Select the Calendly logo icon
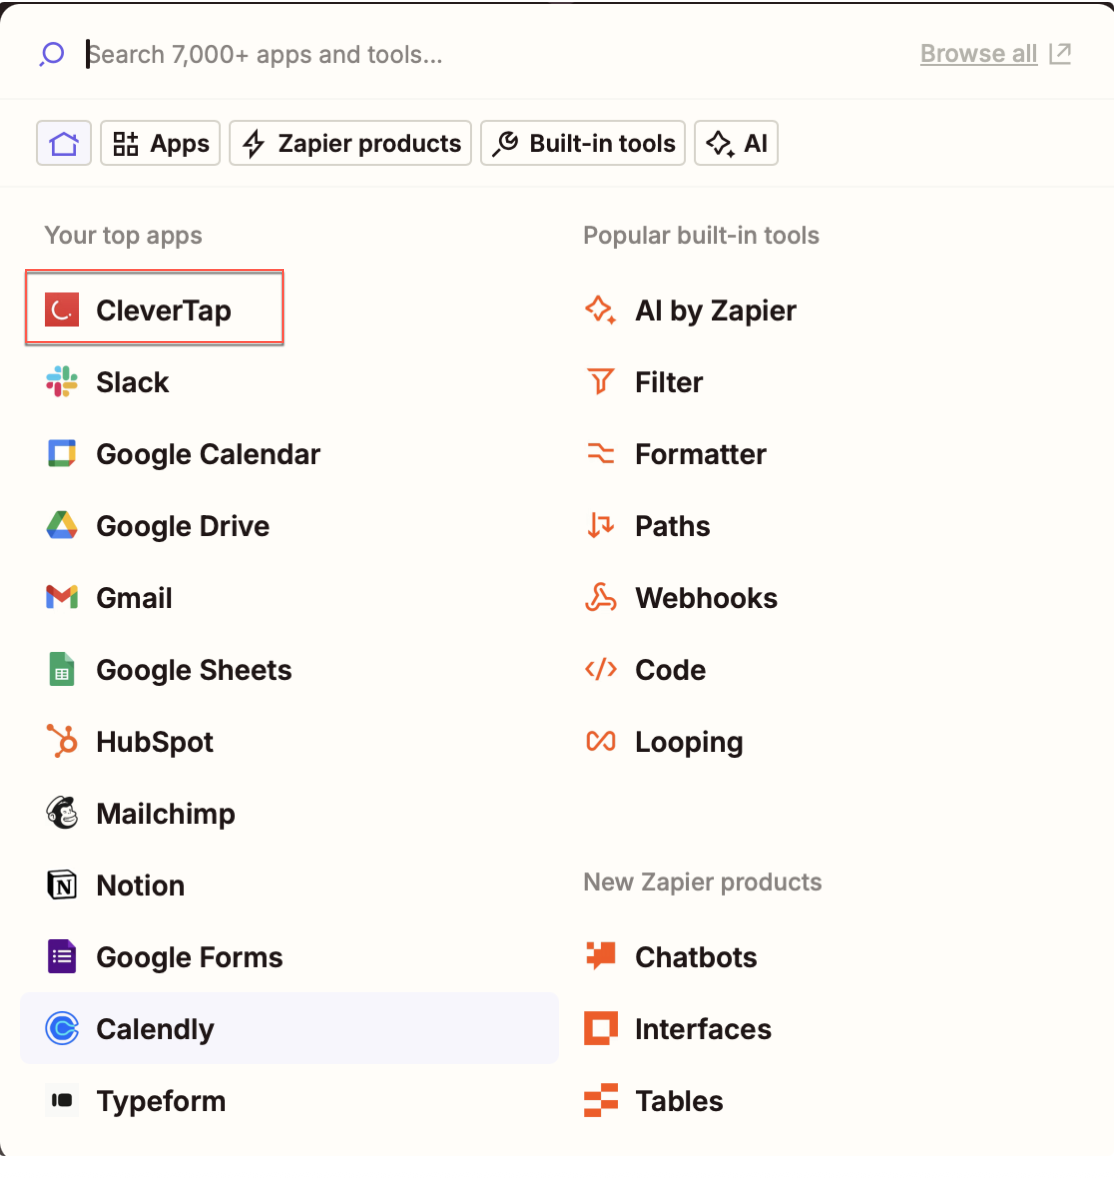This screenshot has width=1118, height=1178. tap(62, 1028)
